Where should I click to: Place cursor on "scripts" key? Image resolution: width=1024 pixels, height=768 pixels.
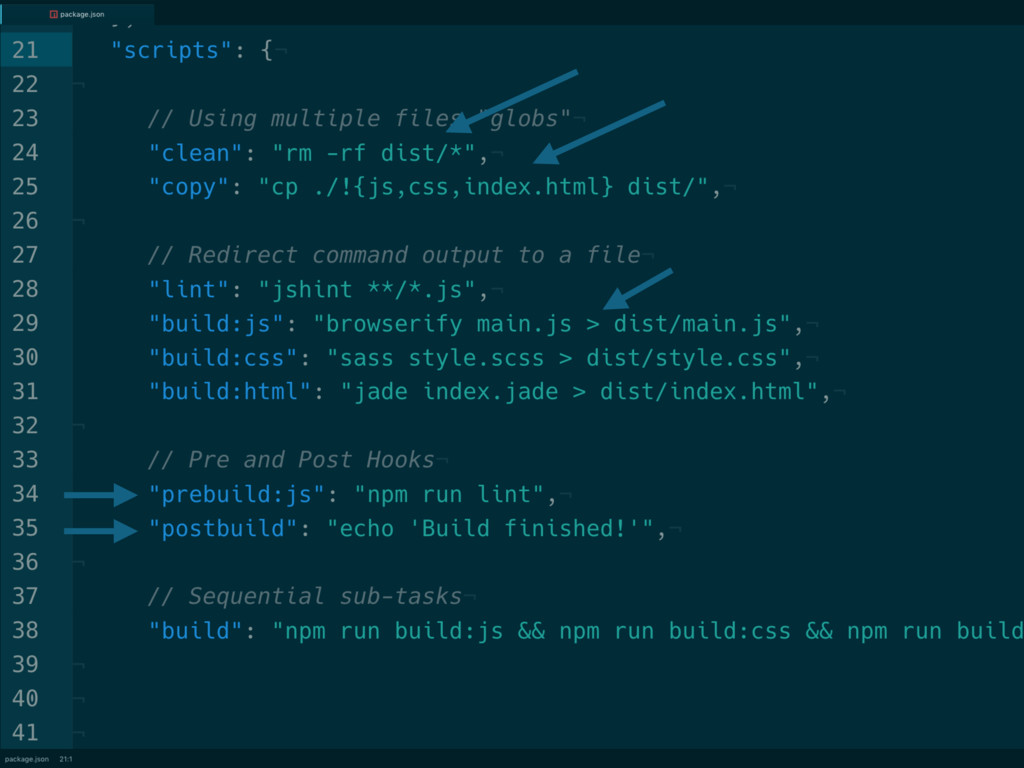pyautogui.click(x=171, y=50)
